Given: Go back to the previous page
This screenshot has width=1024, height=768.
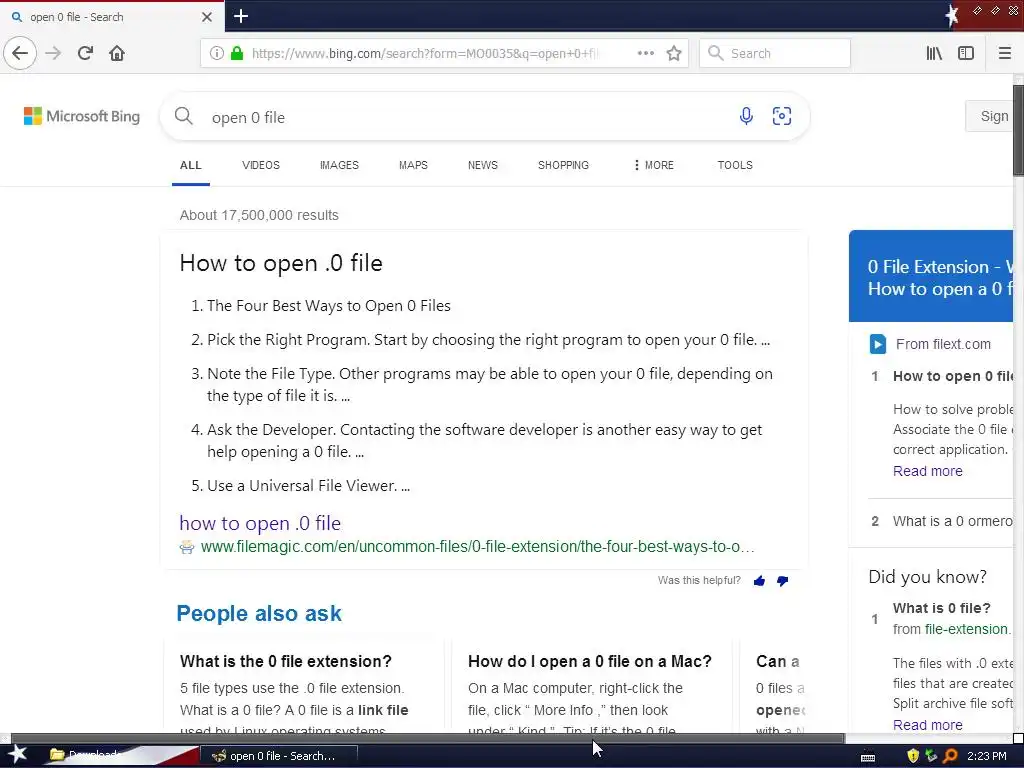Looking at the screenshot, I should pos(20,53).
